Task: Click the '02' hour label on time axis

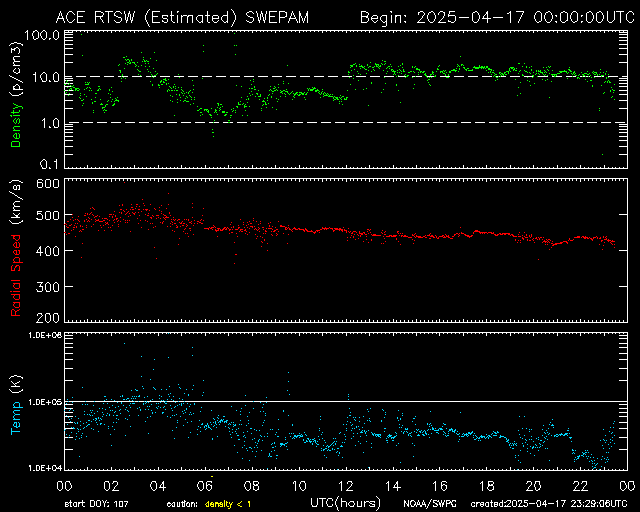Action: [x=111, y=486]
